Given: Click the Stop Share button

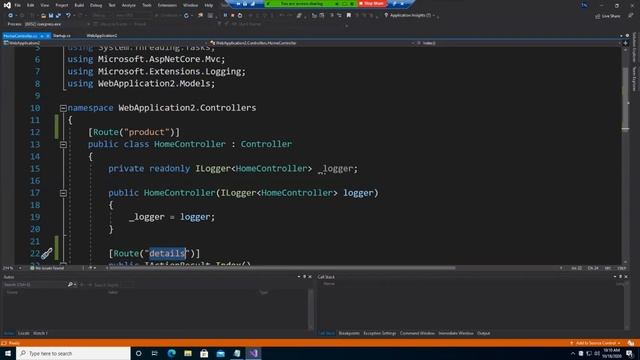Looking at the screenshot, I should click(x=371, y=3).
